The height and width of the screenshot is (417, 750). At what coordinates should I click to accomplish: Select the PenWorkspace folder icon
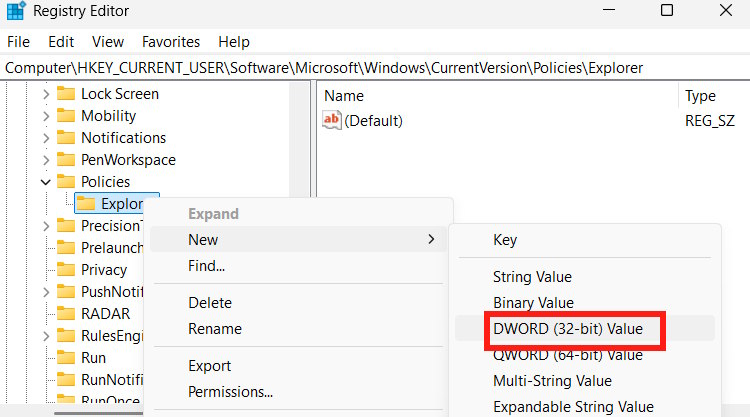66,160
